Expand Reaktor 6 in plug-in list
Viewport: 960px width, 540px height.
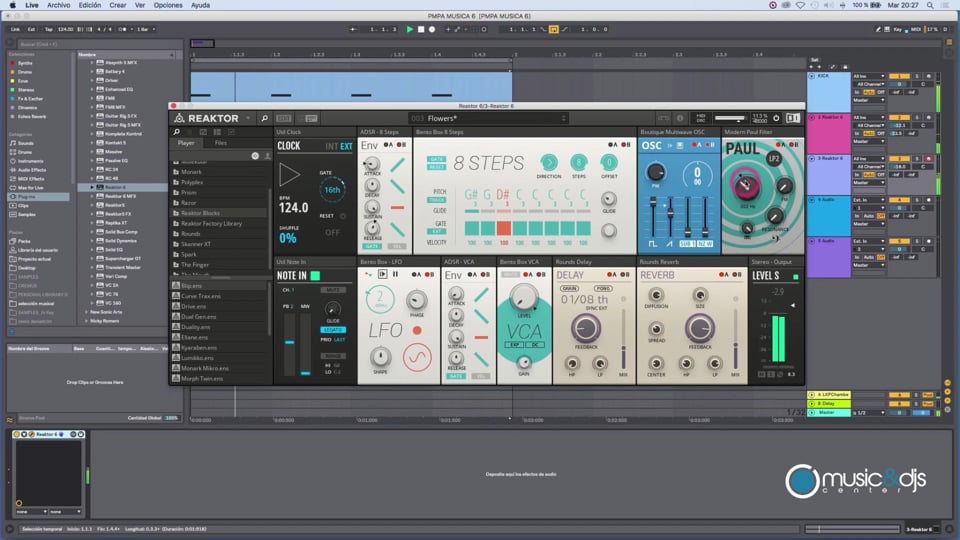coord(92,187)
